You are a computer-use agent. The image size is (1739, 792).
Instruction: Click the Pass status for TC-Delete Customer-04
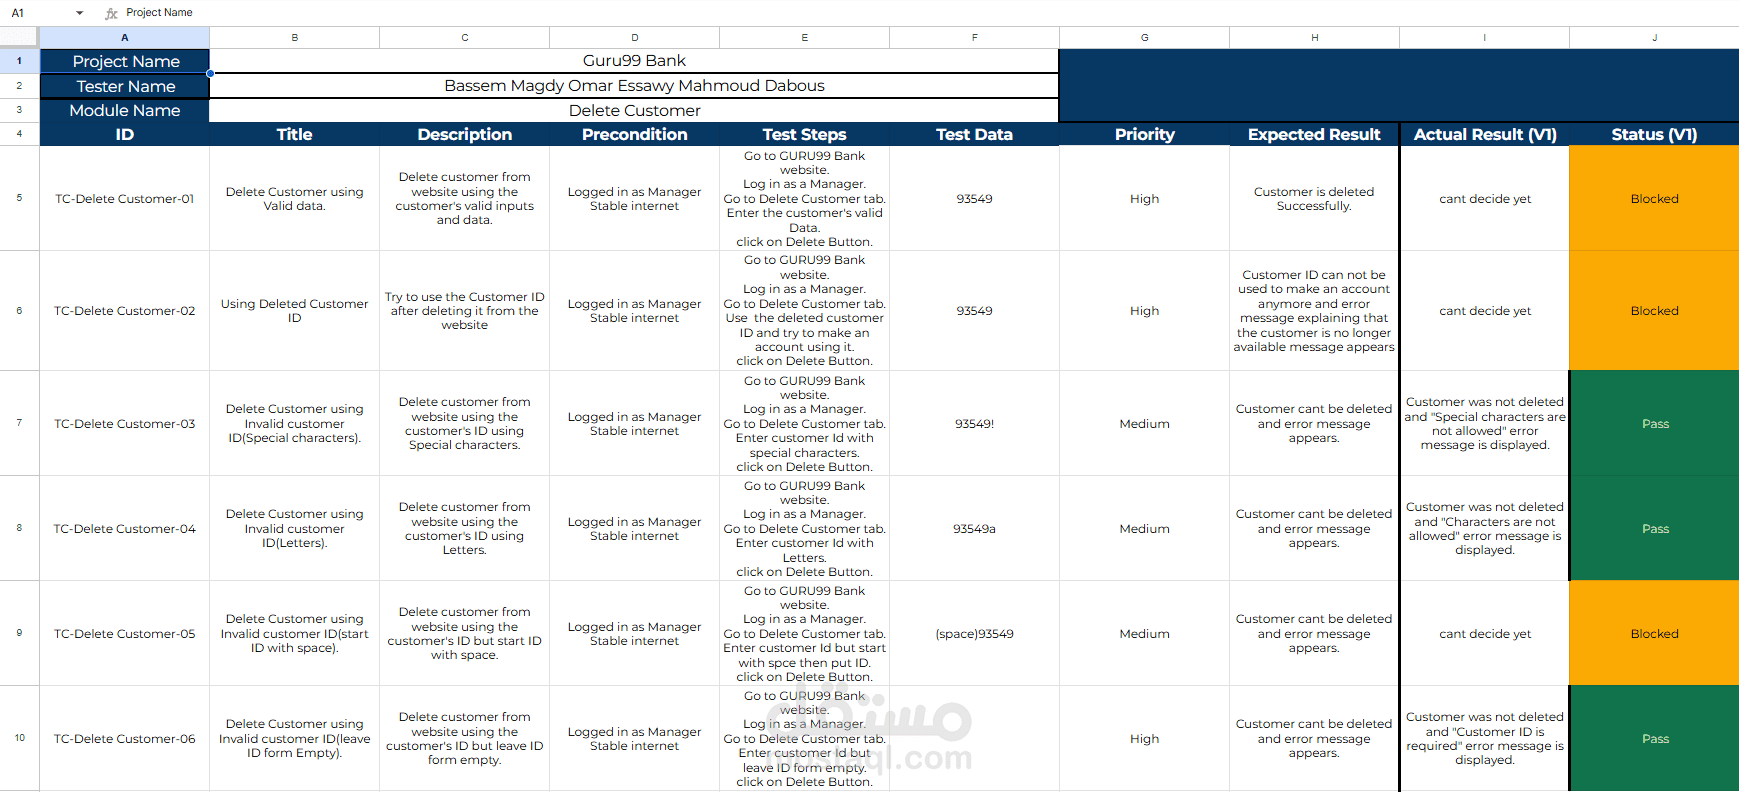(x=1655, y=528)
